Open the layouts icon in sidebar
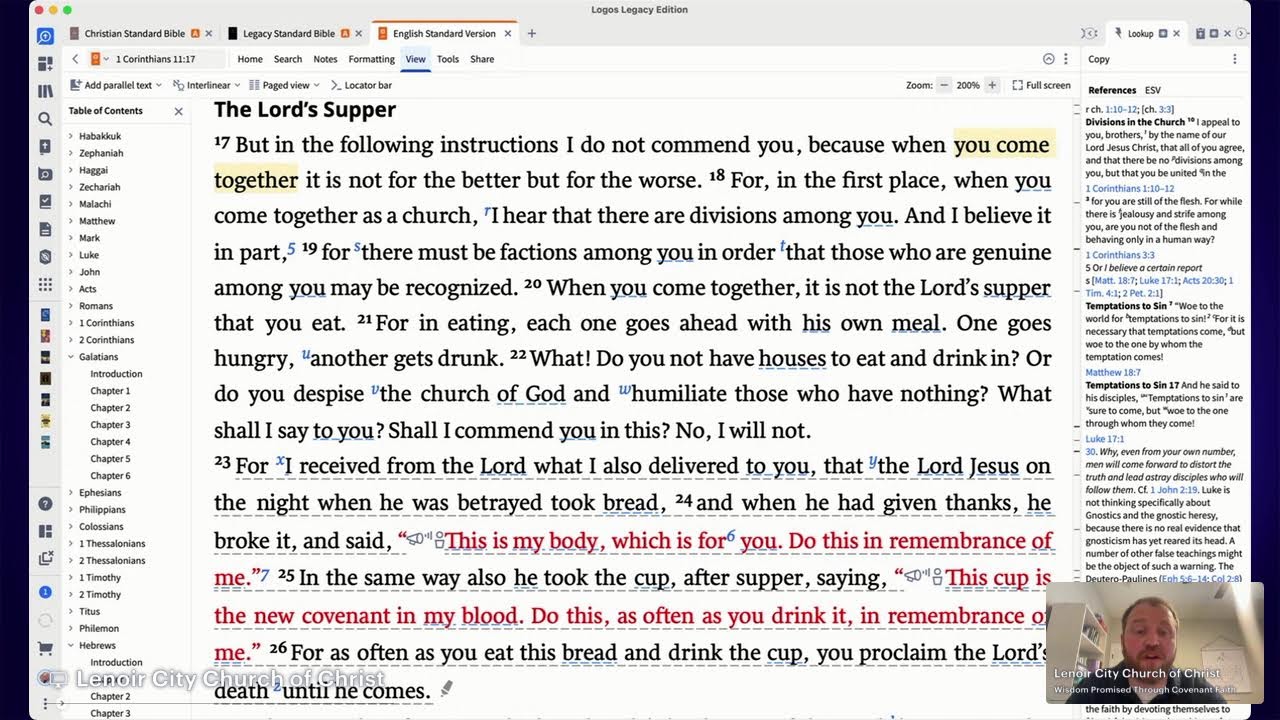The image size is (1280, 720). coord(45,531)
